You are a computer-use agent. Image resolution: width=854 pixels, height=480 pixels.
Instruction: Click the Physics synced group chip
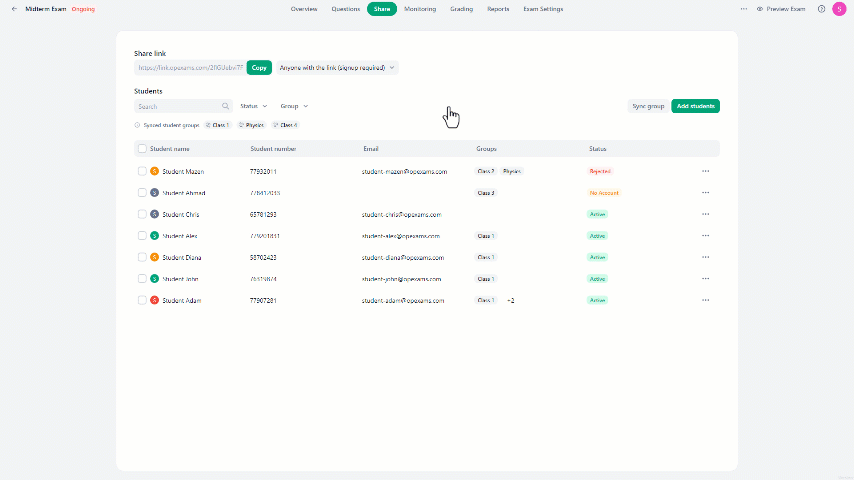click(252, 125)
